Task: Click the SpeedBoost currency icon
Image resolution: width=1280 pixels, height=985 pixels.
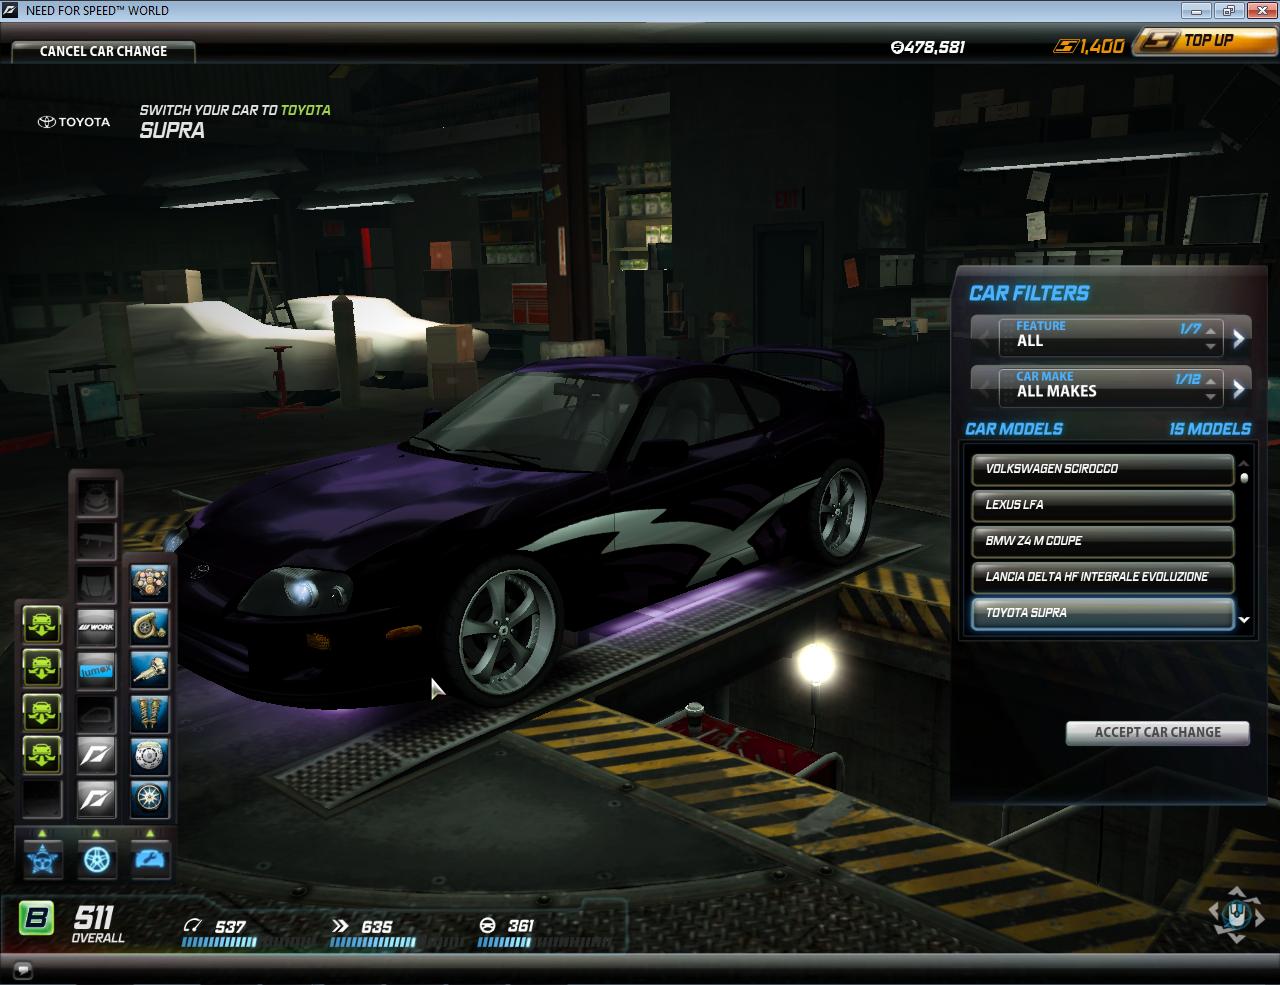Action: [1066, 46]
